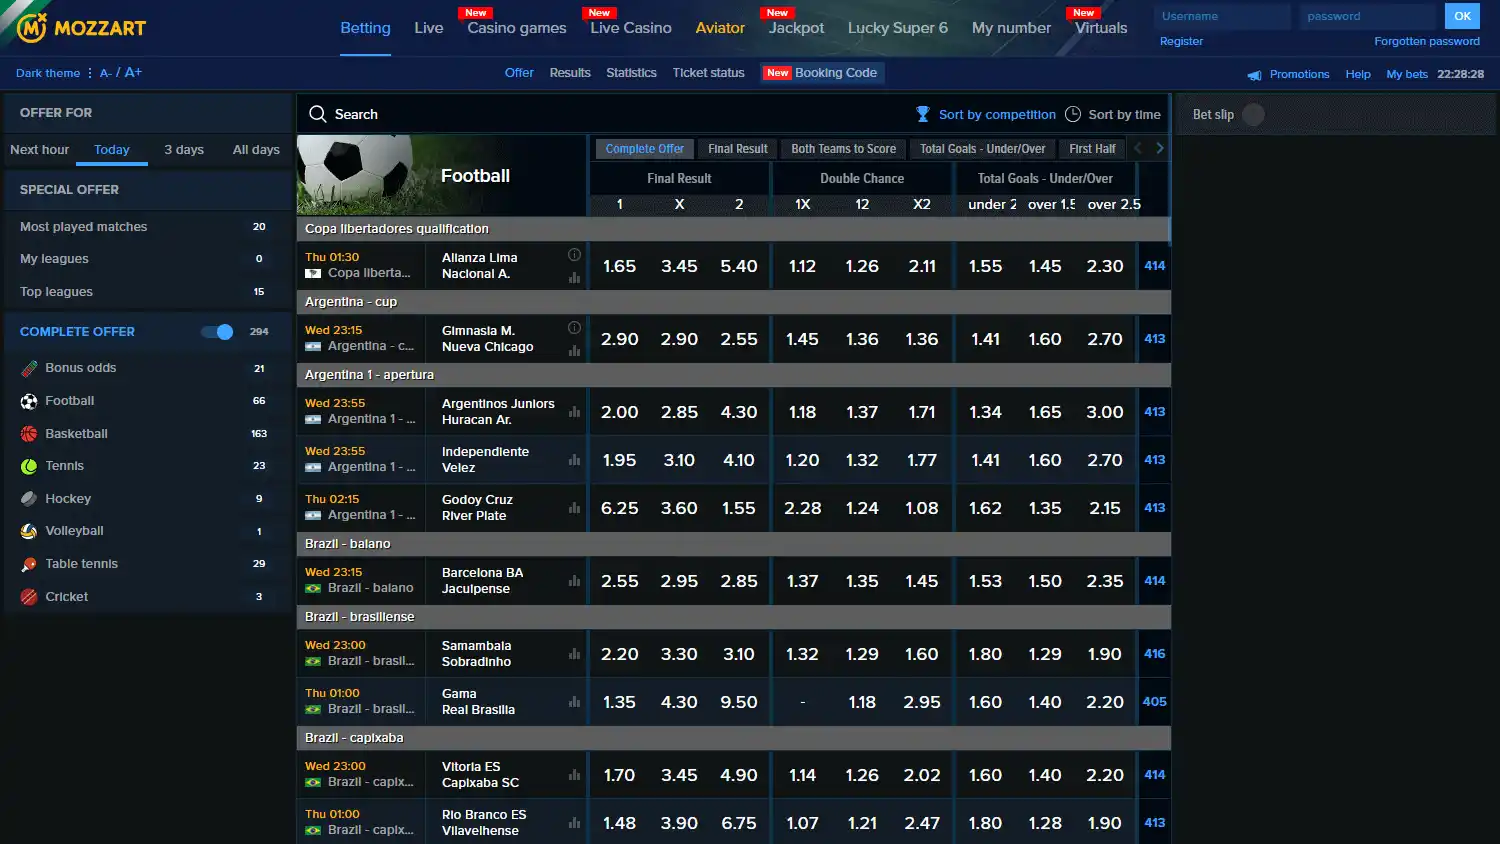Collapse Copa libertadores qualification group header
Image resolution: width=1500 pixels, height=844 pixels.
733,229
